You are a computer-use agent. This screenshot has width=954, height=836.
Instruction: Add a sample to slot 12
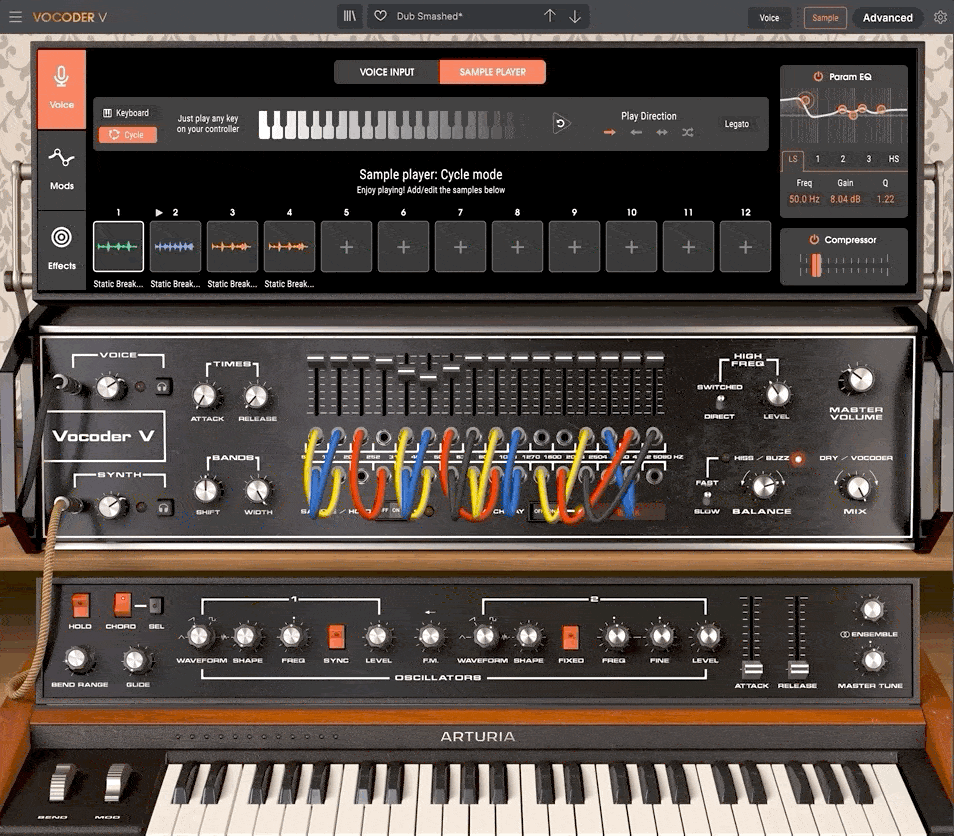745,246
